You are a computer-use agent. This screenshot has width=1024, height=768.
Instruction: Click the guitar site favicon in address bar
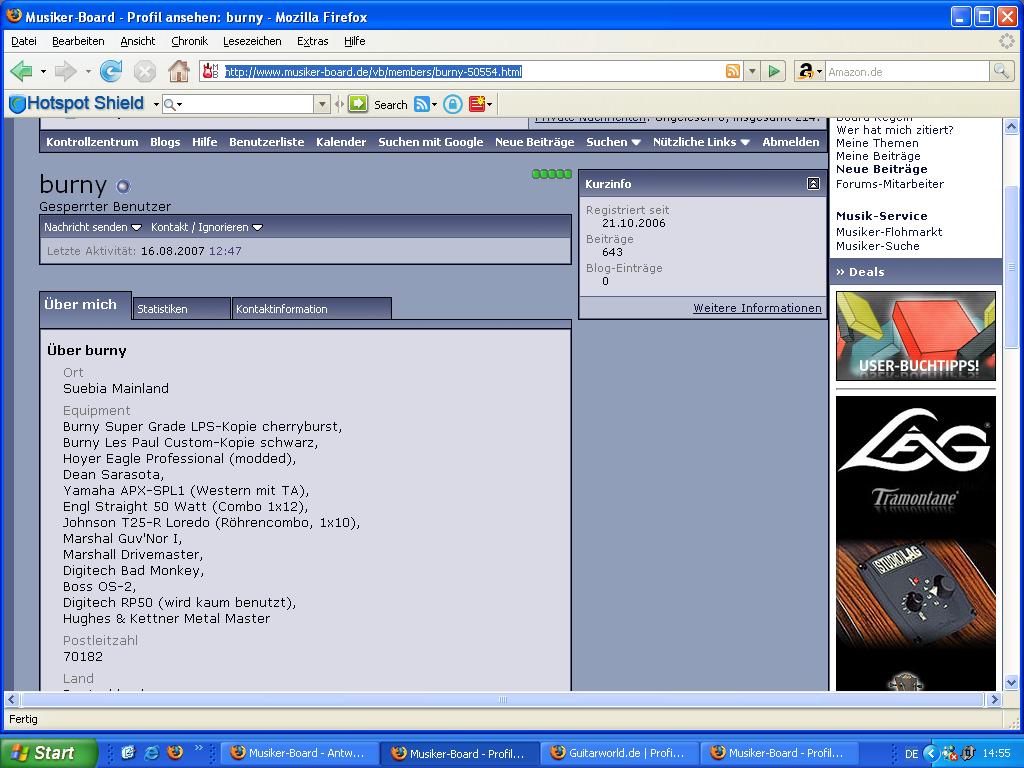tap(211, 71)
